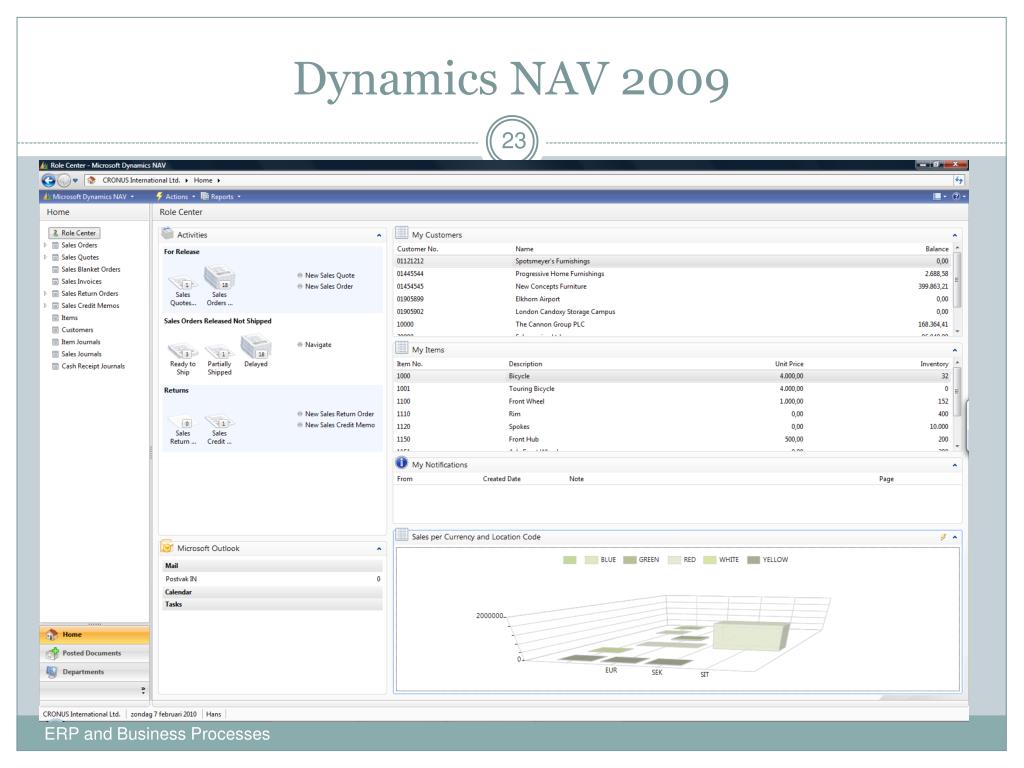Click the My Customers list icon
This screenshot has height=768, width=1024.
click(x=402, y=233)
